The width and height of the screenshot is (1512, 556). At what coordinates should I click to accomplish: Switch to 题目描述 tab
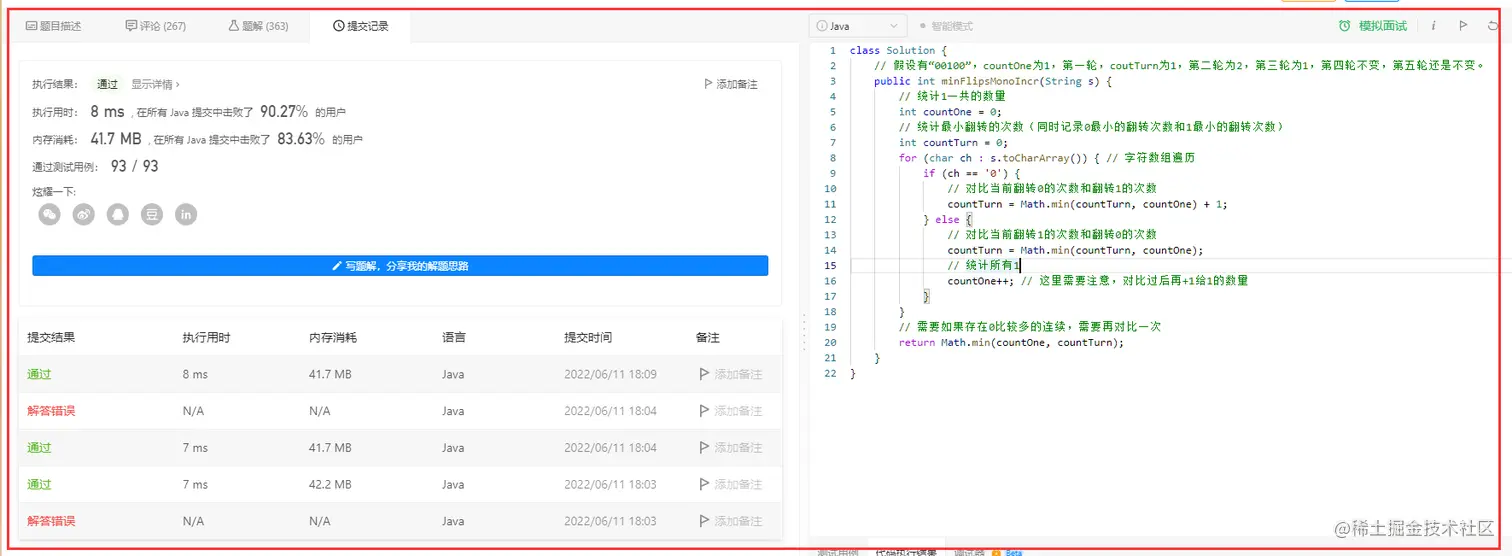point(53,26)
